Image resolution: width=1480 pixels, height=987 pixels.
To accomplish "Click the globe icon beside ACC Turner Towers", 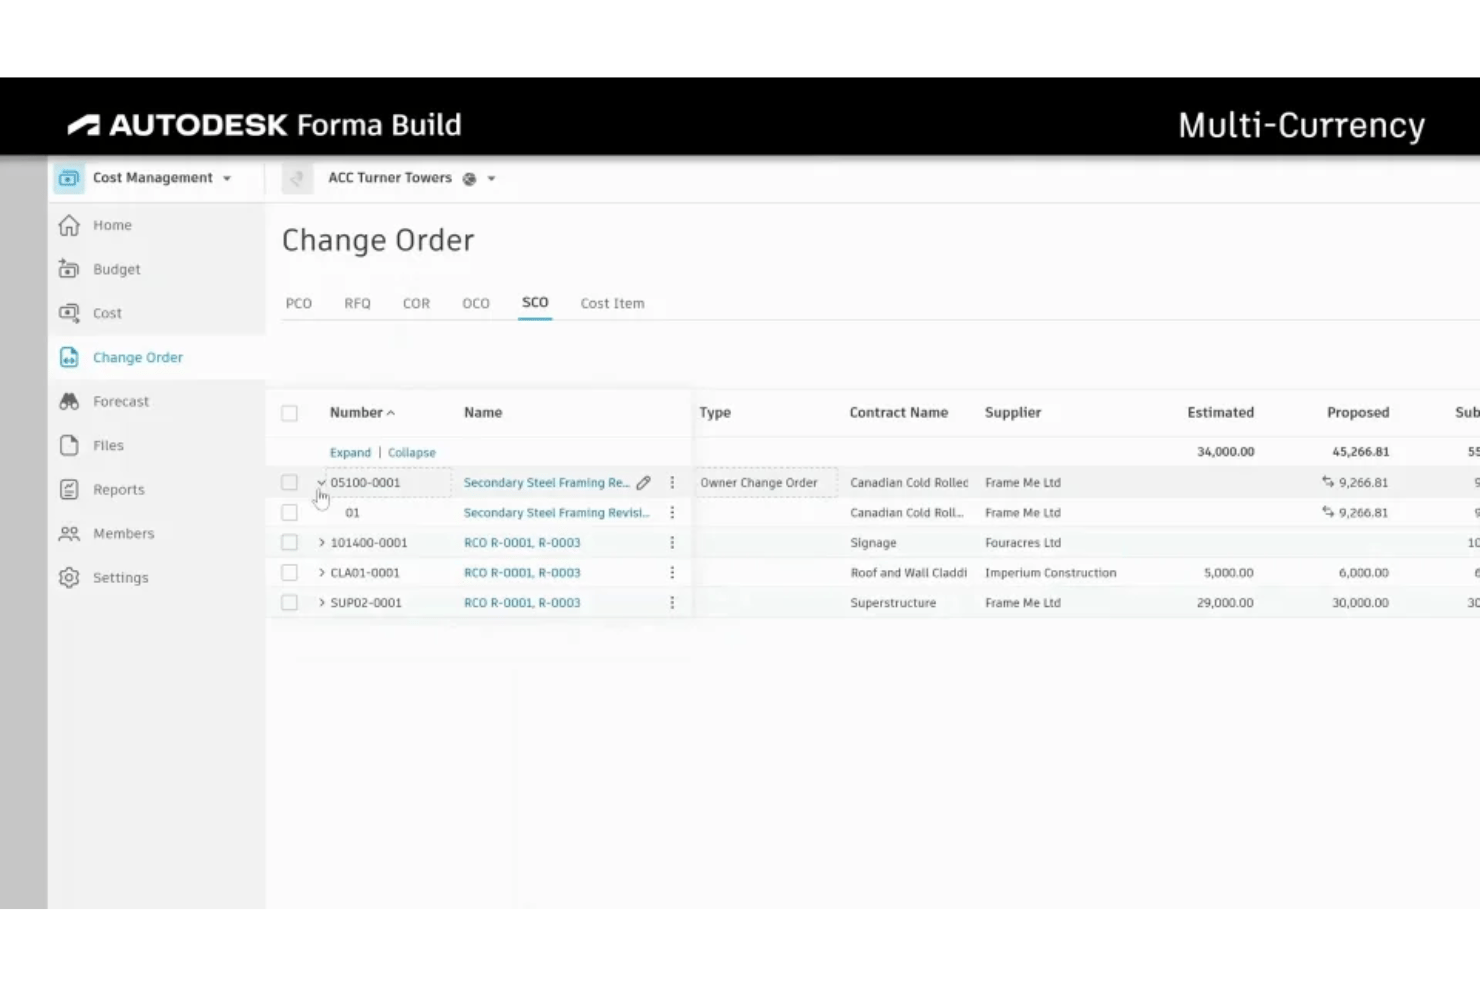I will pyautogui.click(x=469, y=179).
